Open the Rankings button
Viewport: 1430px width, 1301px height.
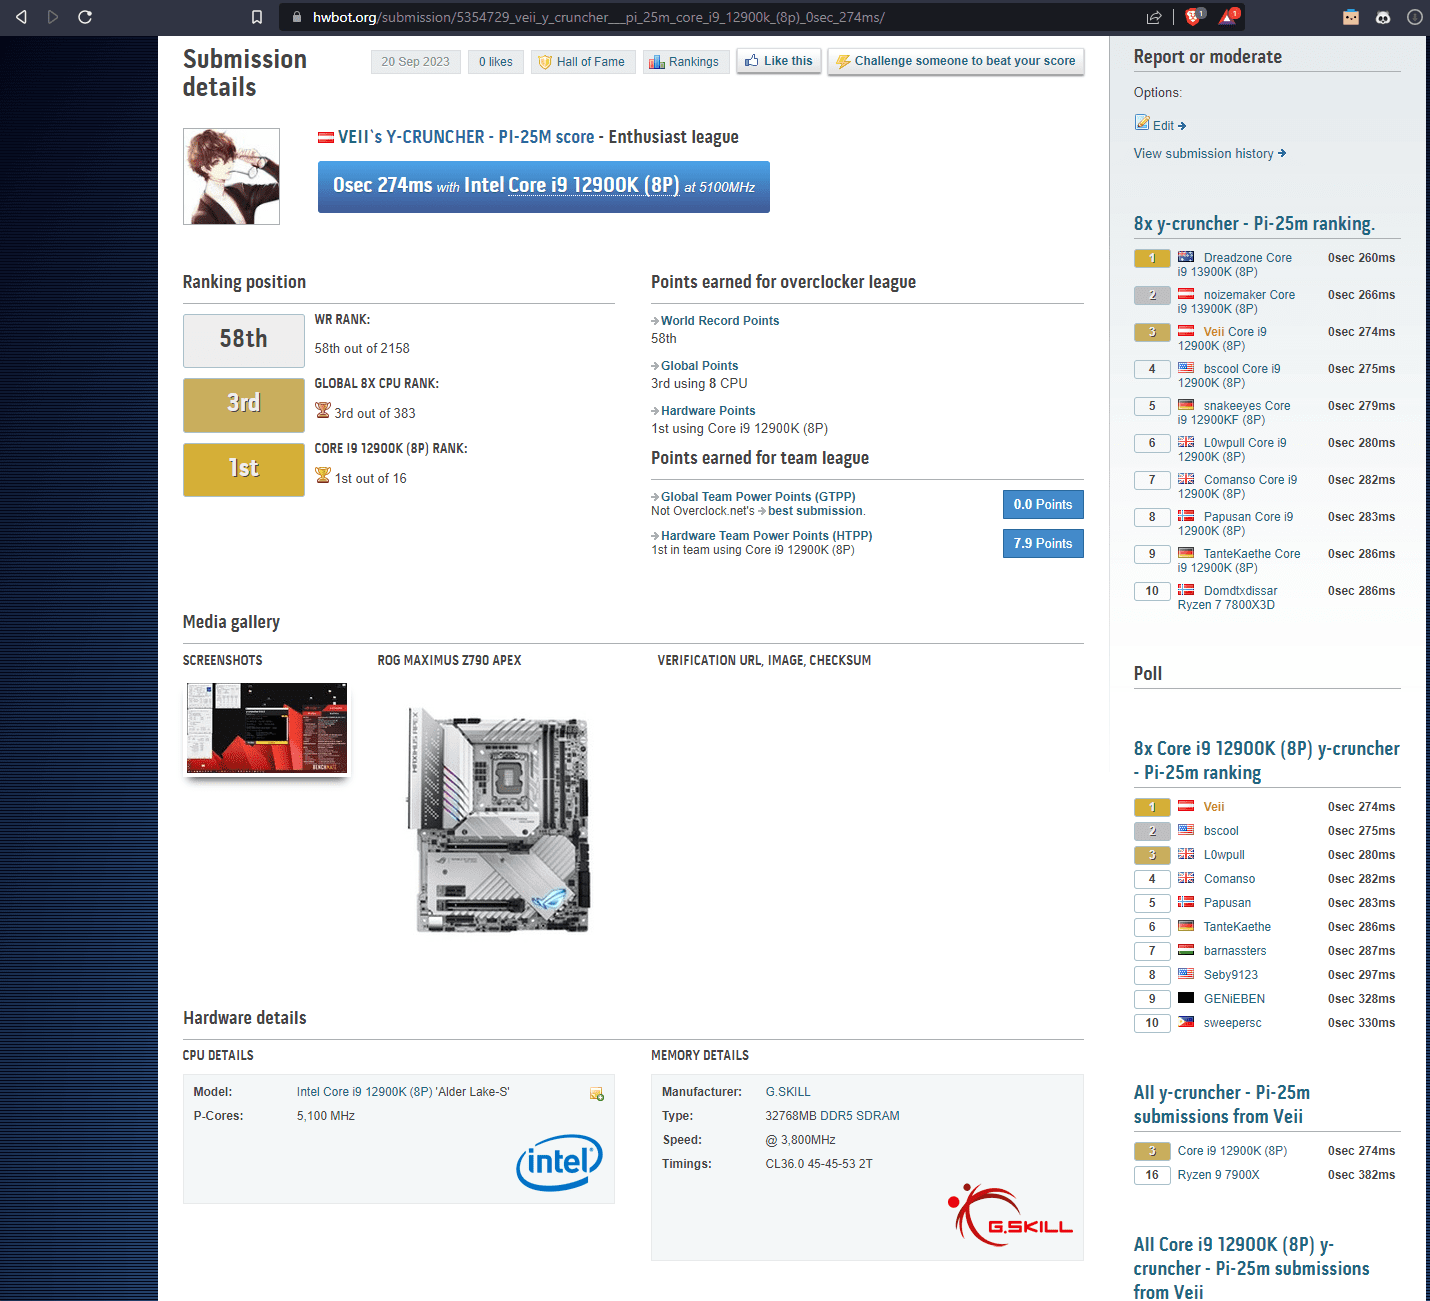pos(684,62)
